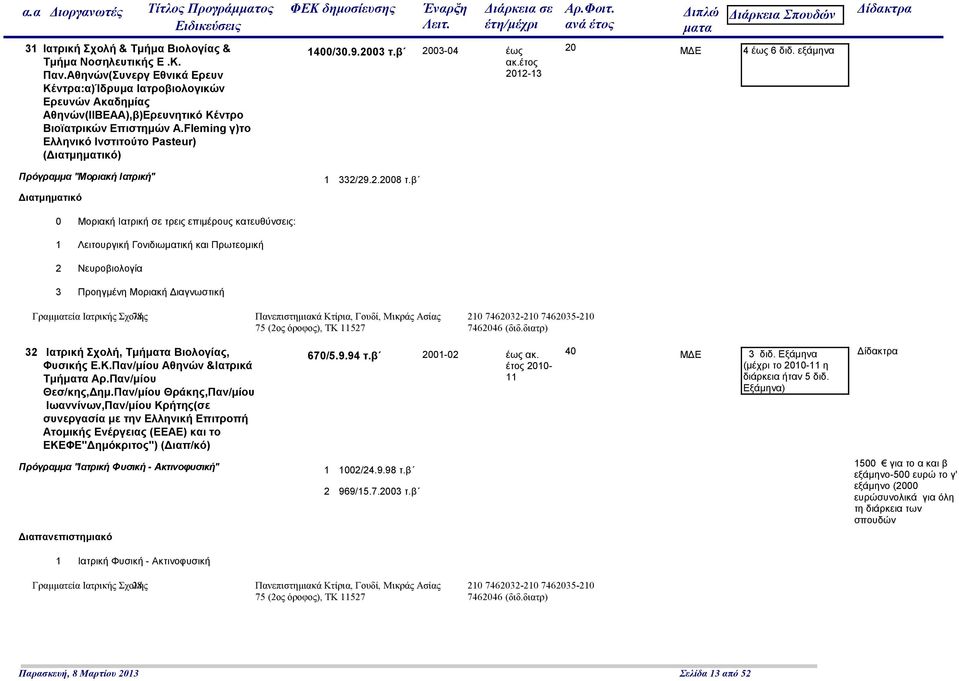Select start year '2001-02'

pos(440,355)
